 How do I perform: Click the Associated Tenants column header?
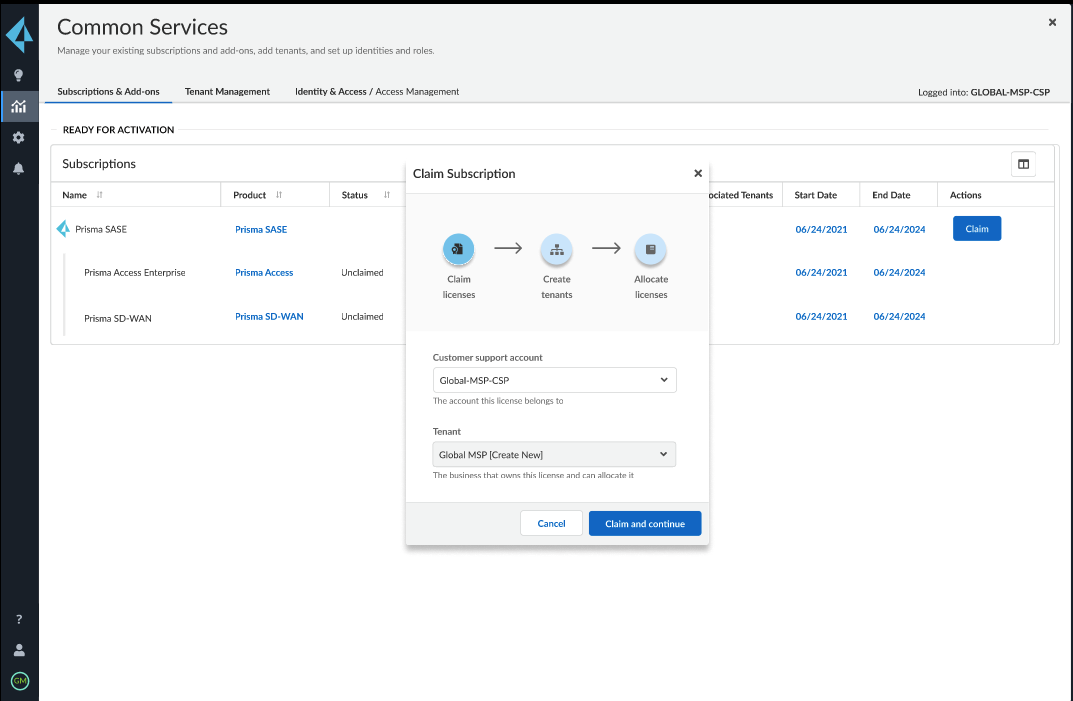pos(741,195)
